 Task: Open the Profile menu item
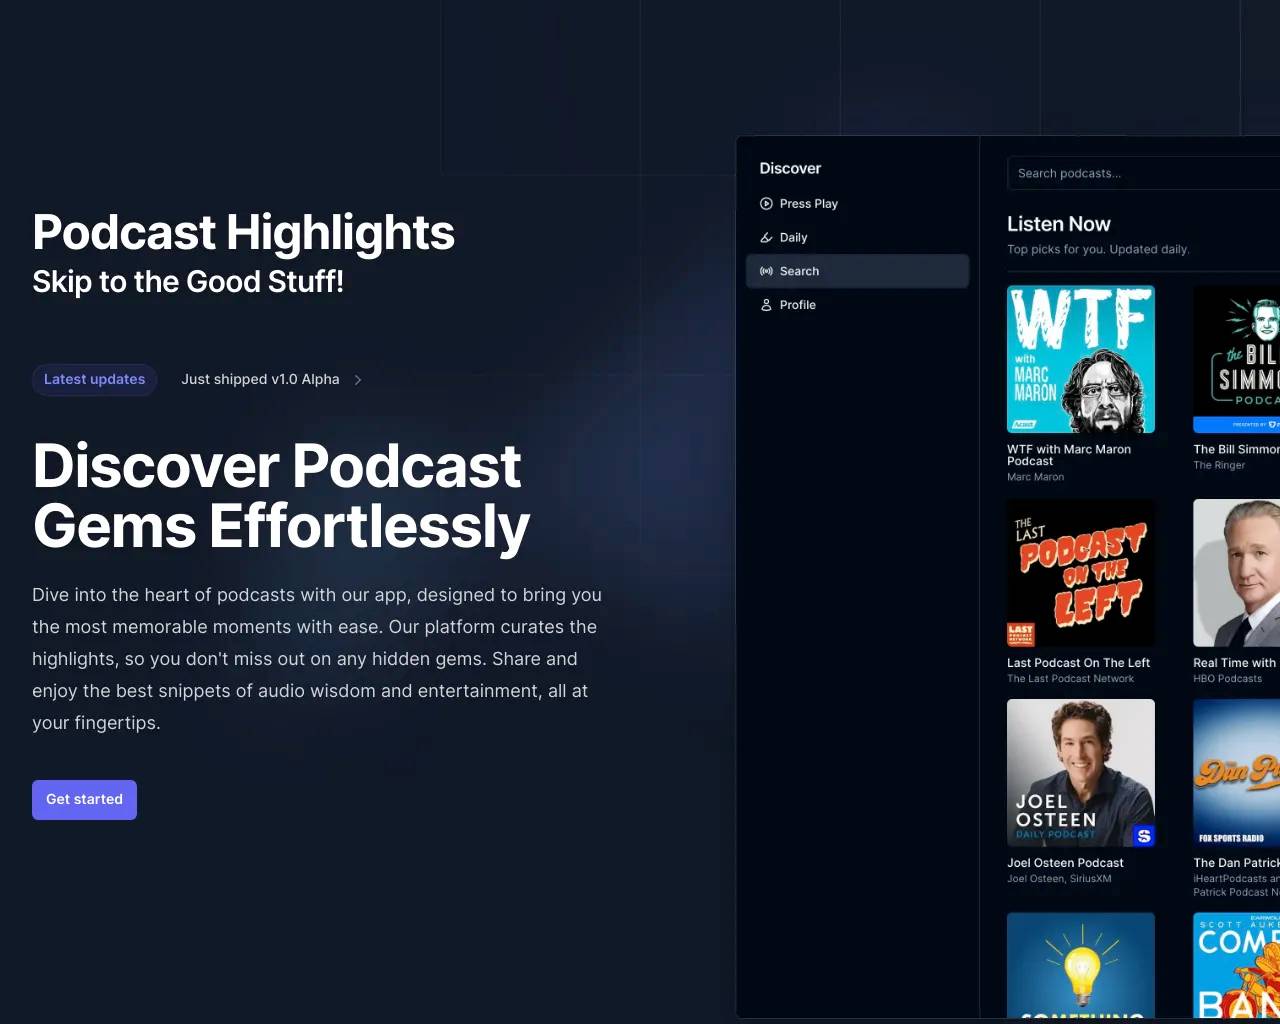click(857, 305)
